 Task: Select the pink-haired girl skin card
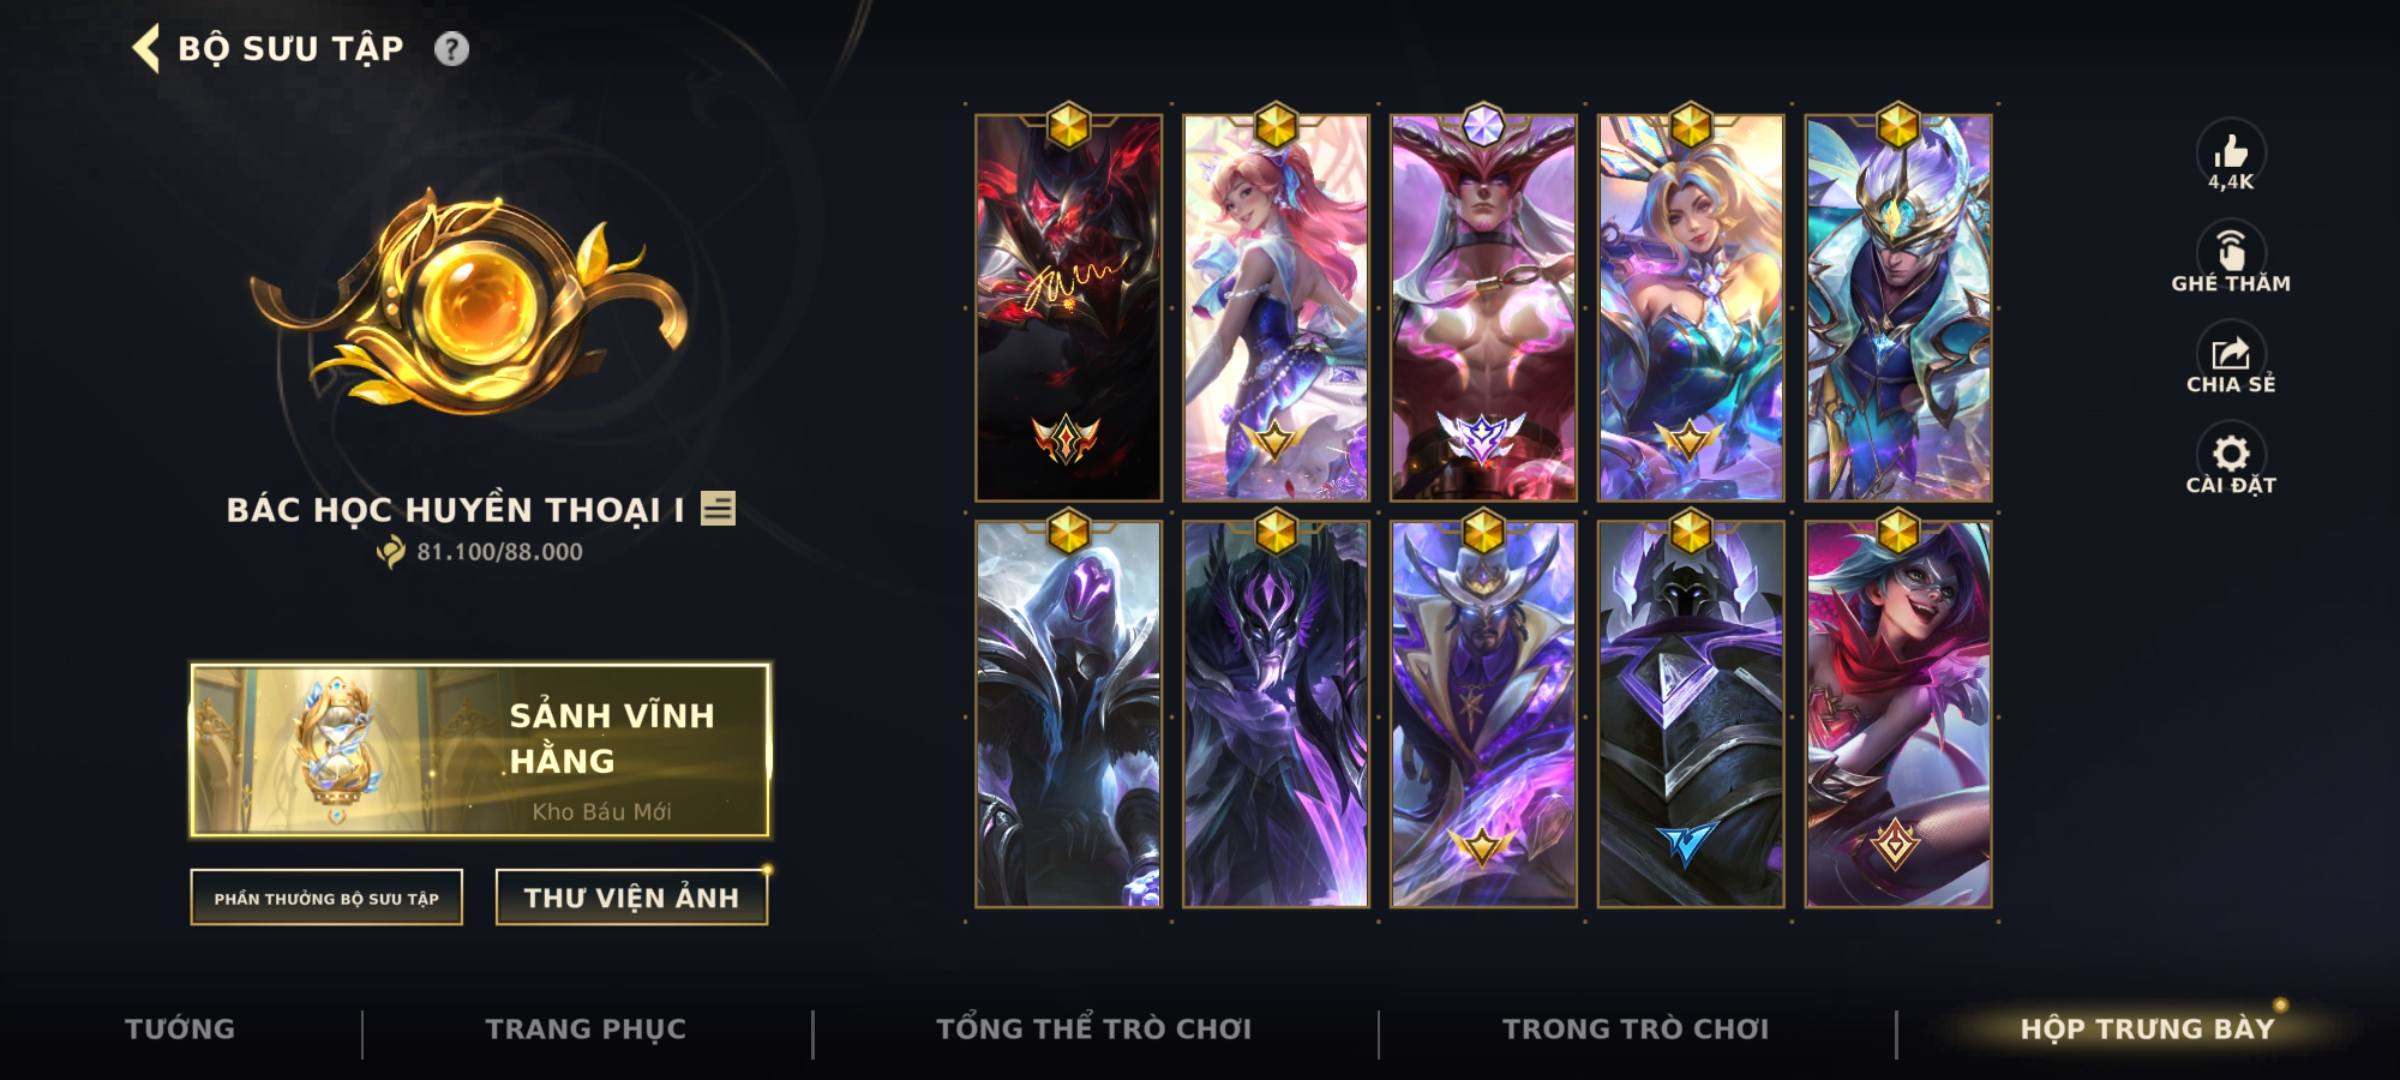click(x=1275, y=308)
